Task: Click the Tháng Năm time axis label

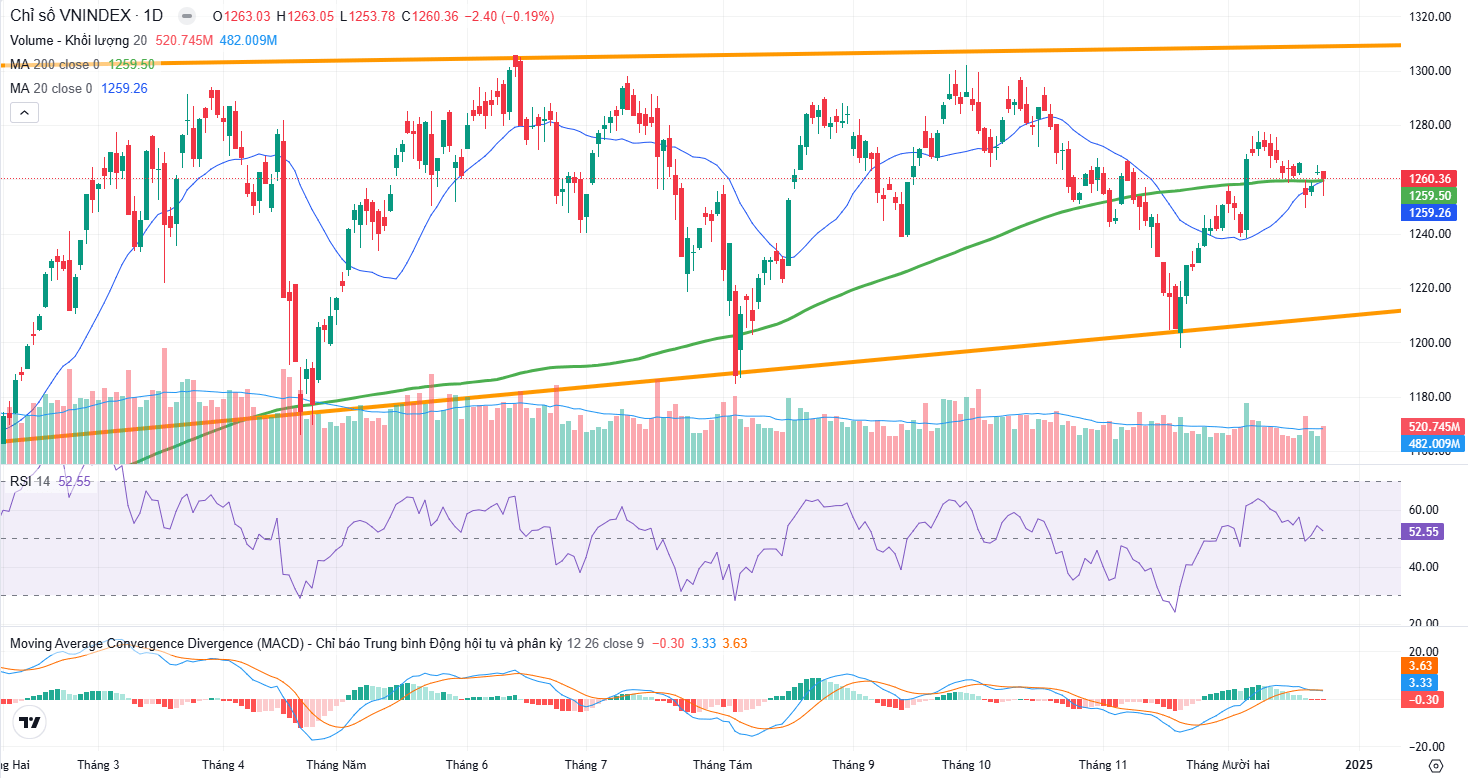Action: coord(336,765)
